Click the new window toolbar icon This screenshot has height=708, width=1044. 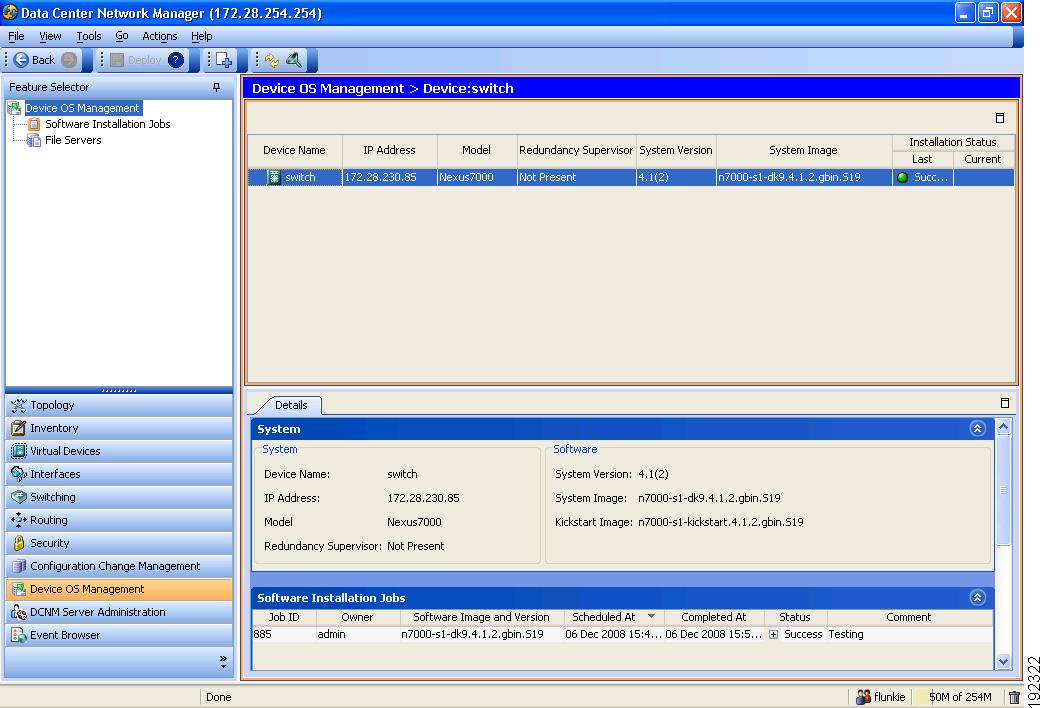pos(221,59)
